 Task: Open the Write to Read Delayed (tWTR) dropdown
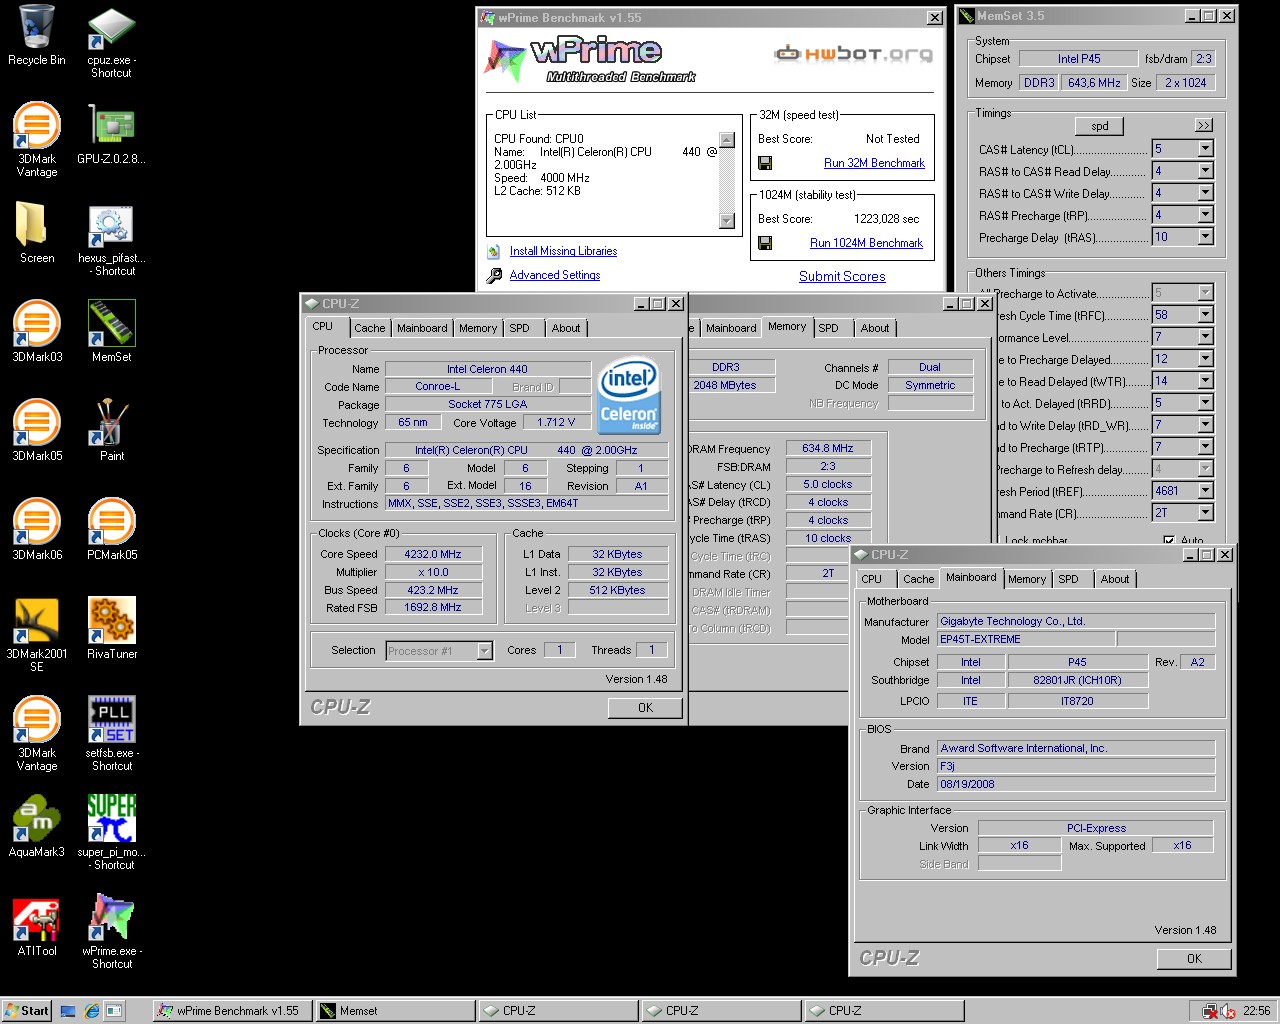click(x=1205, y=381)
